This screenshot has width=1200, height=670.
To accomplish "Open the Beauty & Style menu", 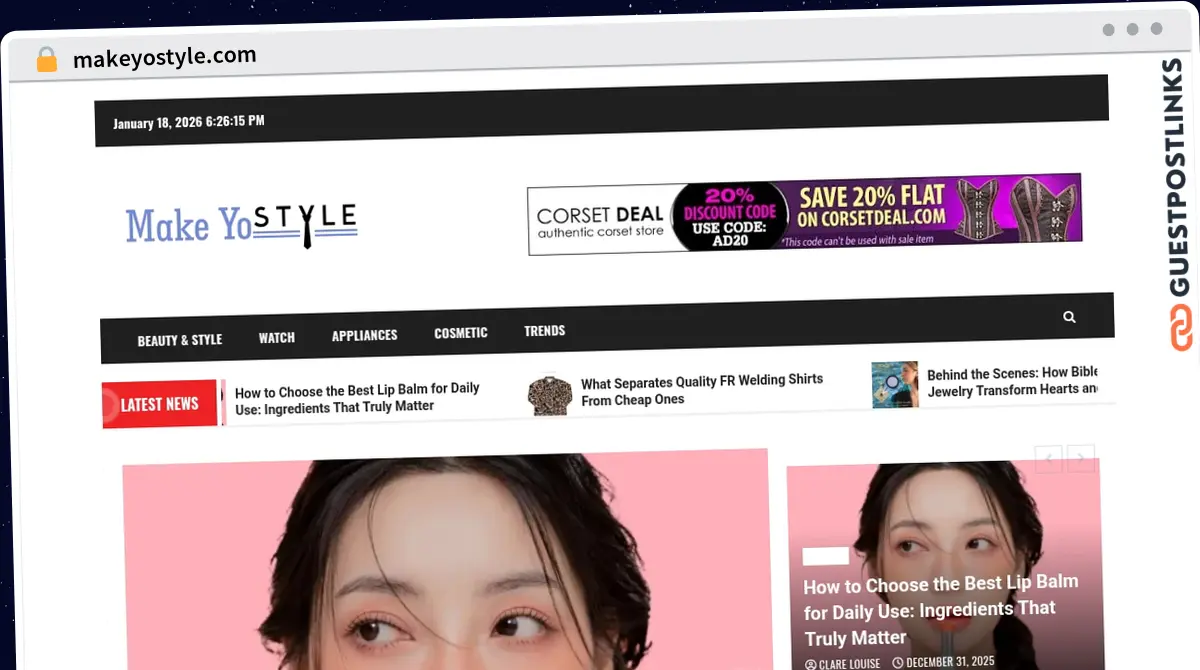I will point(179,340).
